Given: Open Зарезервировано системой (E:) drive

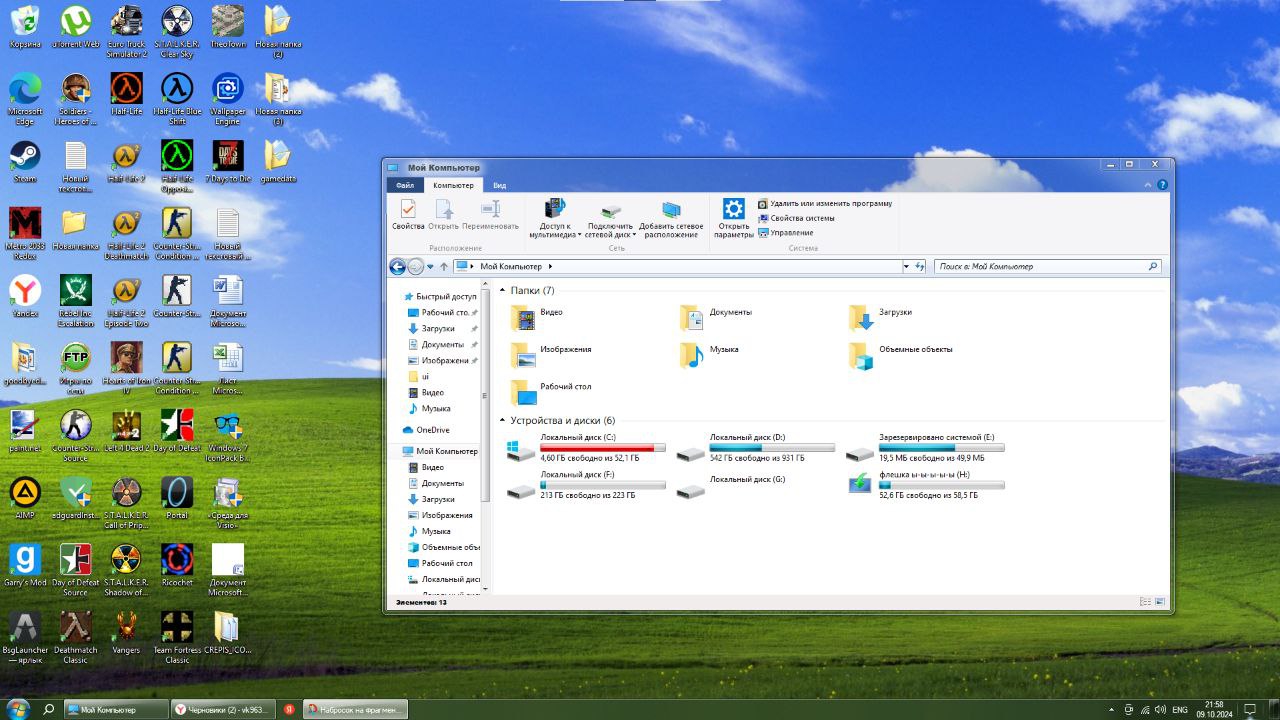Looking at the screenshot, I should (x=925, y=447).
